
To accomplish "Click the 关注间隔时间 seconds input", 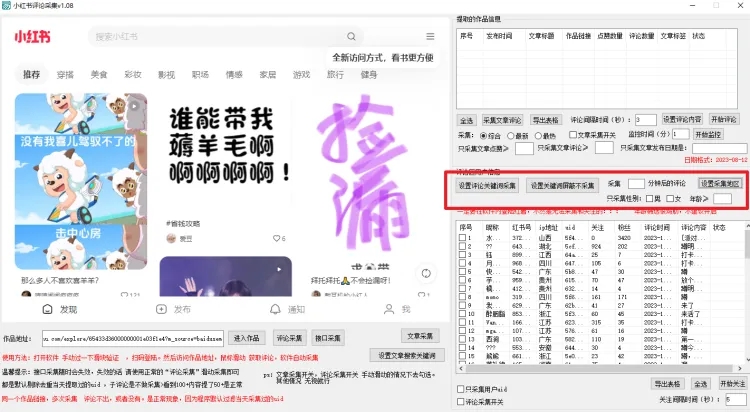I will click(x=736, y=399).
